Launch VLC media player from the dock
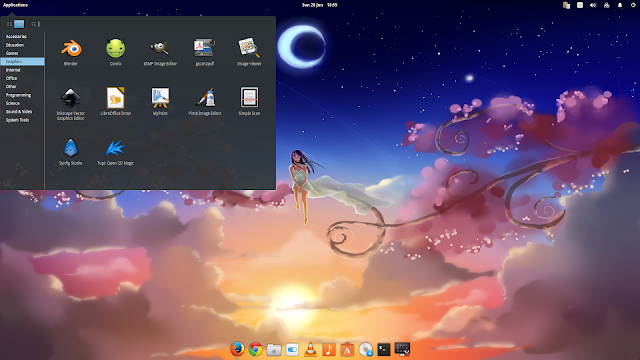This screenshot has height=360, width=640. coord(311,349)
